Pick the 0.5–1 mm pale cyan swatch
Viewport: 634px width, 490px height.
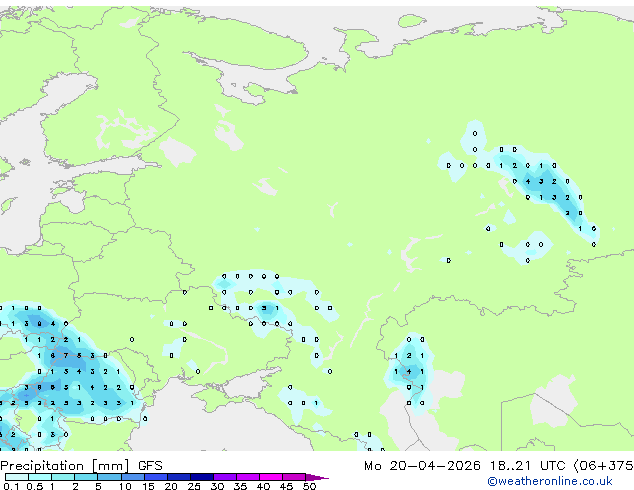[x=40, y=477]
